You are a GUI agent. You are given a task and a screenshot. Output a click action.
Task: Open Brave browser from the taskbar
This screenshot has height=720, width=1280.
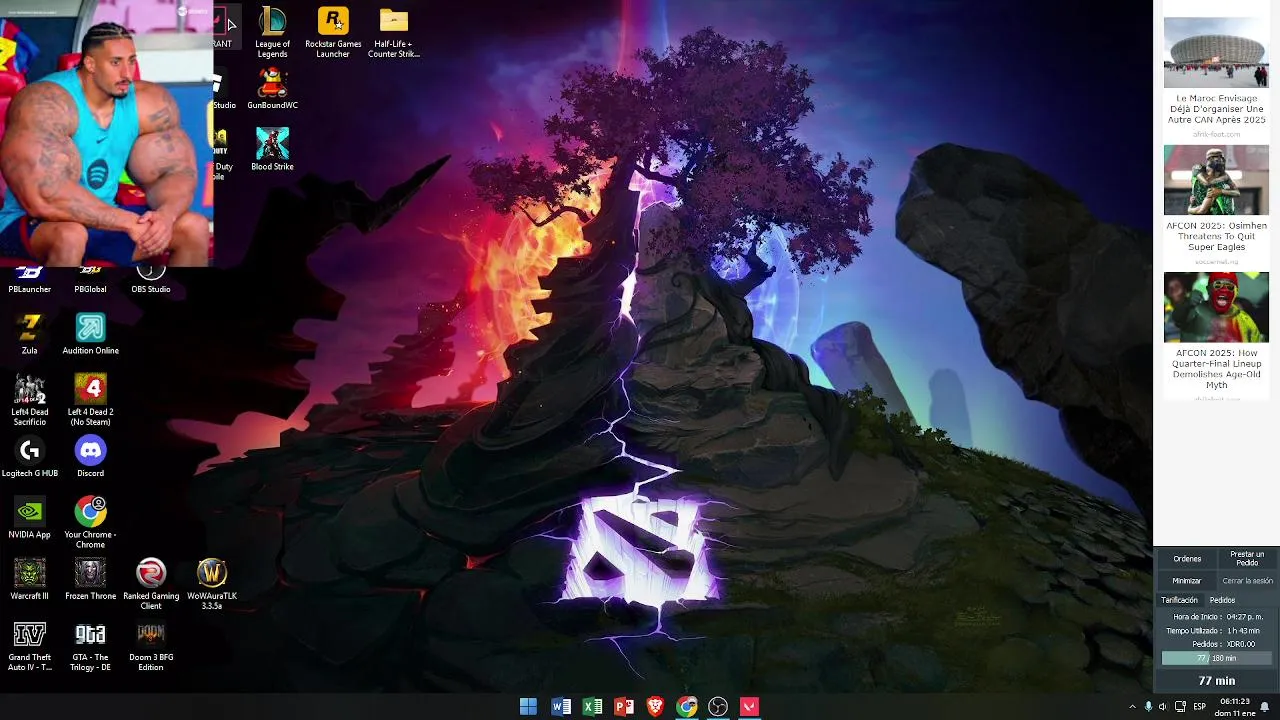click(x=655, y=707)
